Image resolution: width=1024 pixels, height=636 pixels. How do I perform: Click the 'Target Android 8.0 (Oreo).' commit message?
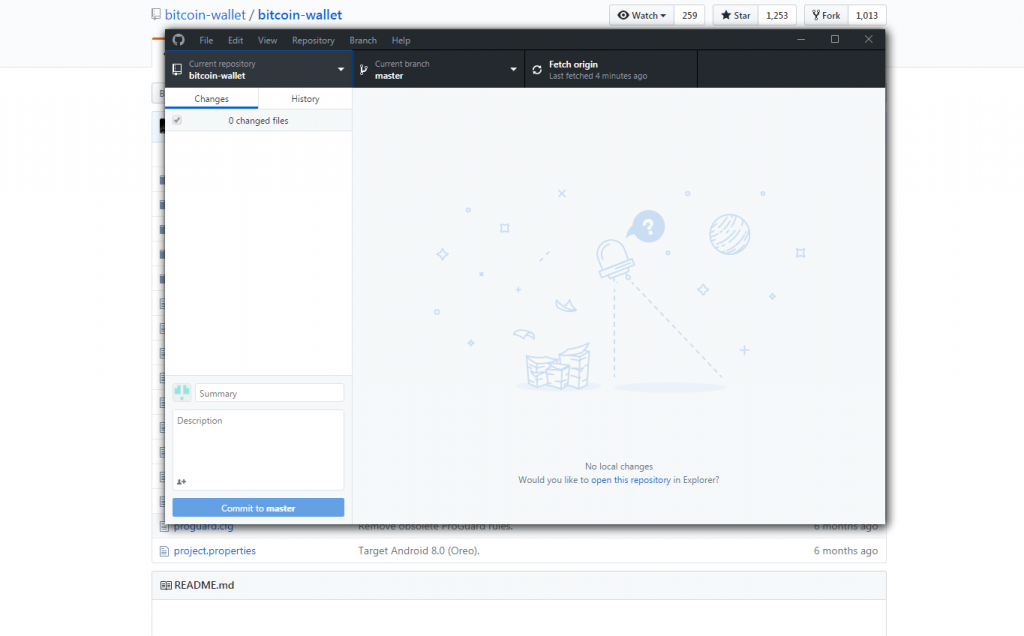pyautogui.click(x=419, y=551)
